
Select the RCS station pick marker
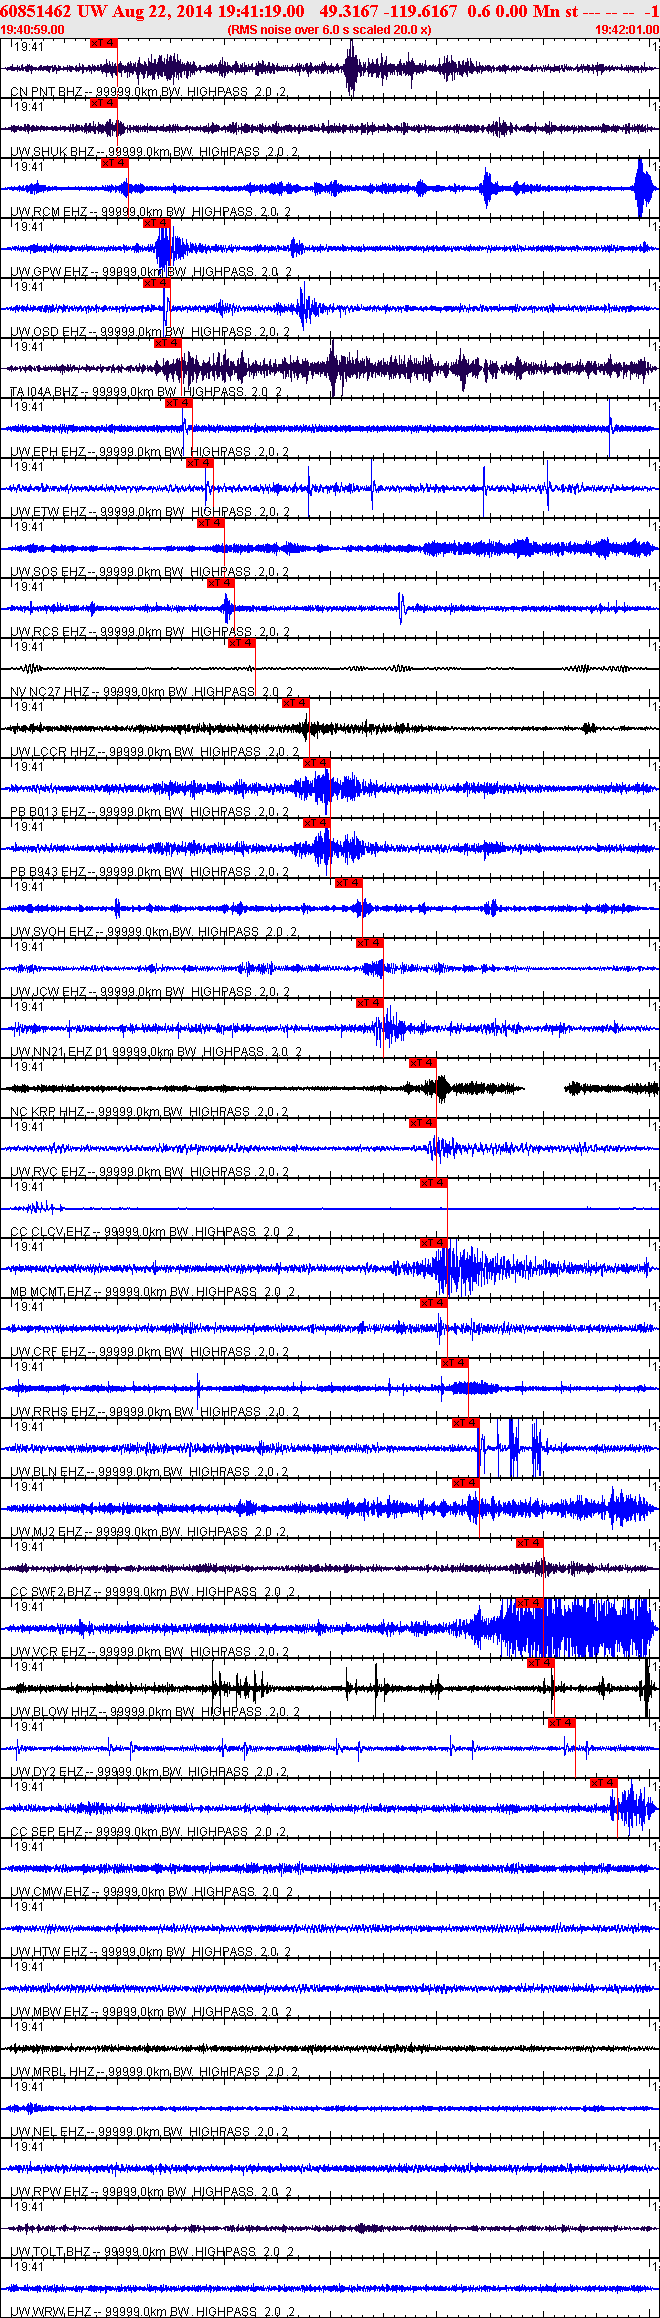(221, 583)
